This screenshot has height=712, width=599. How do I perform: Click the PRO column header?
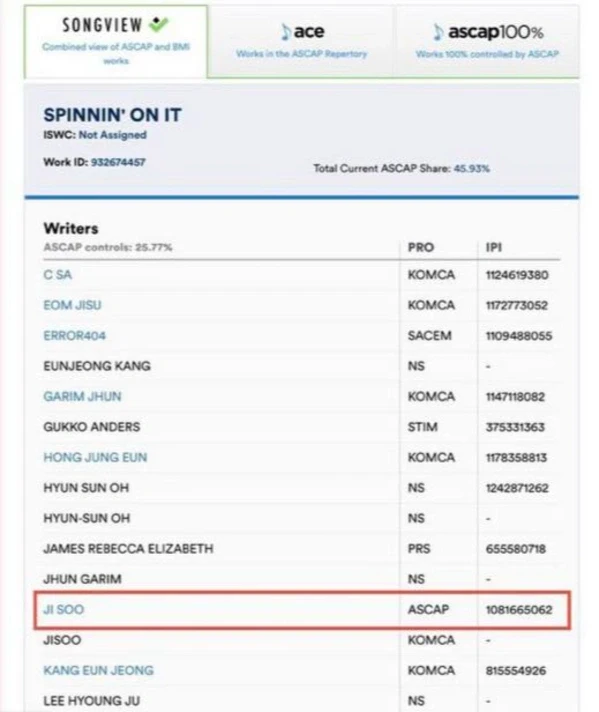point(421,247)
